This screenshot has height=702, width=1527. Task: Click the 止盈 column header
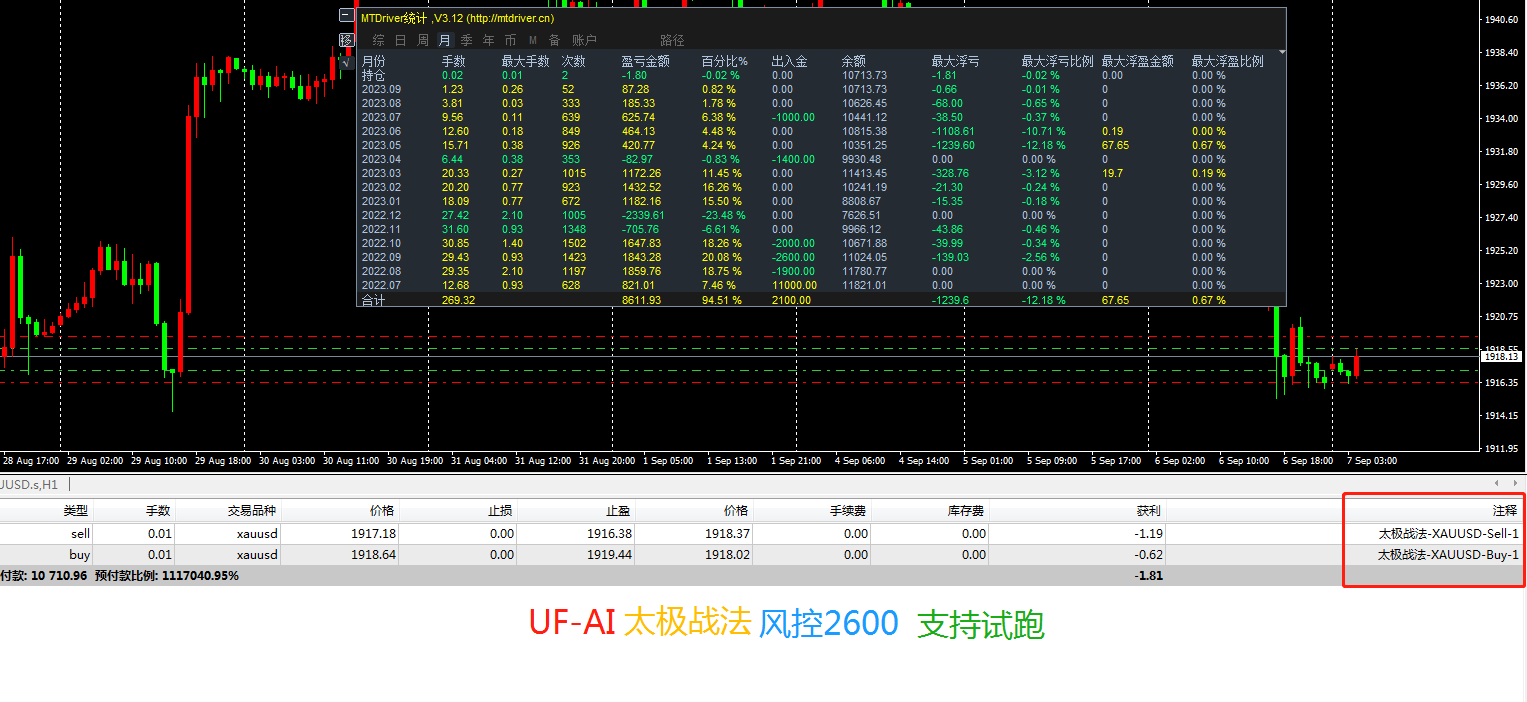click(619, 511)
